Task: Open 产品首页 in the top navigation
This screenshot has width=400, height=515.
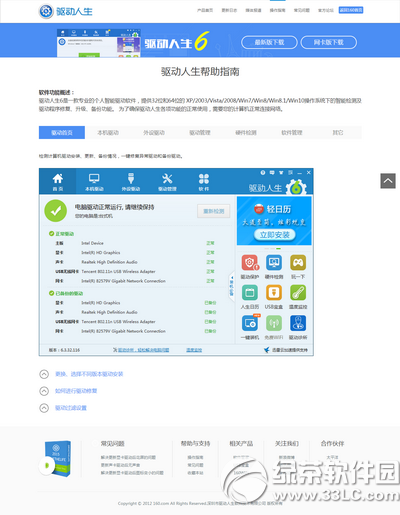Action: 205,10
